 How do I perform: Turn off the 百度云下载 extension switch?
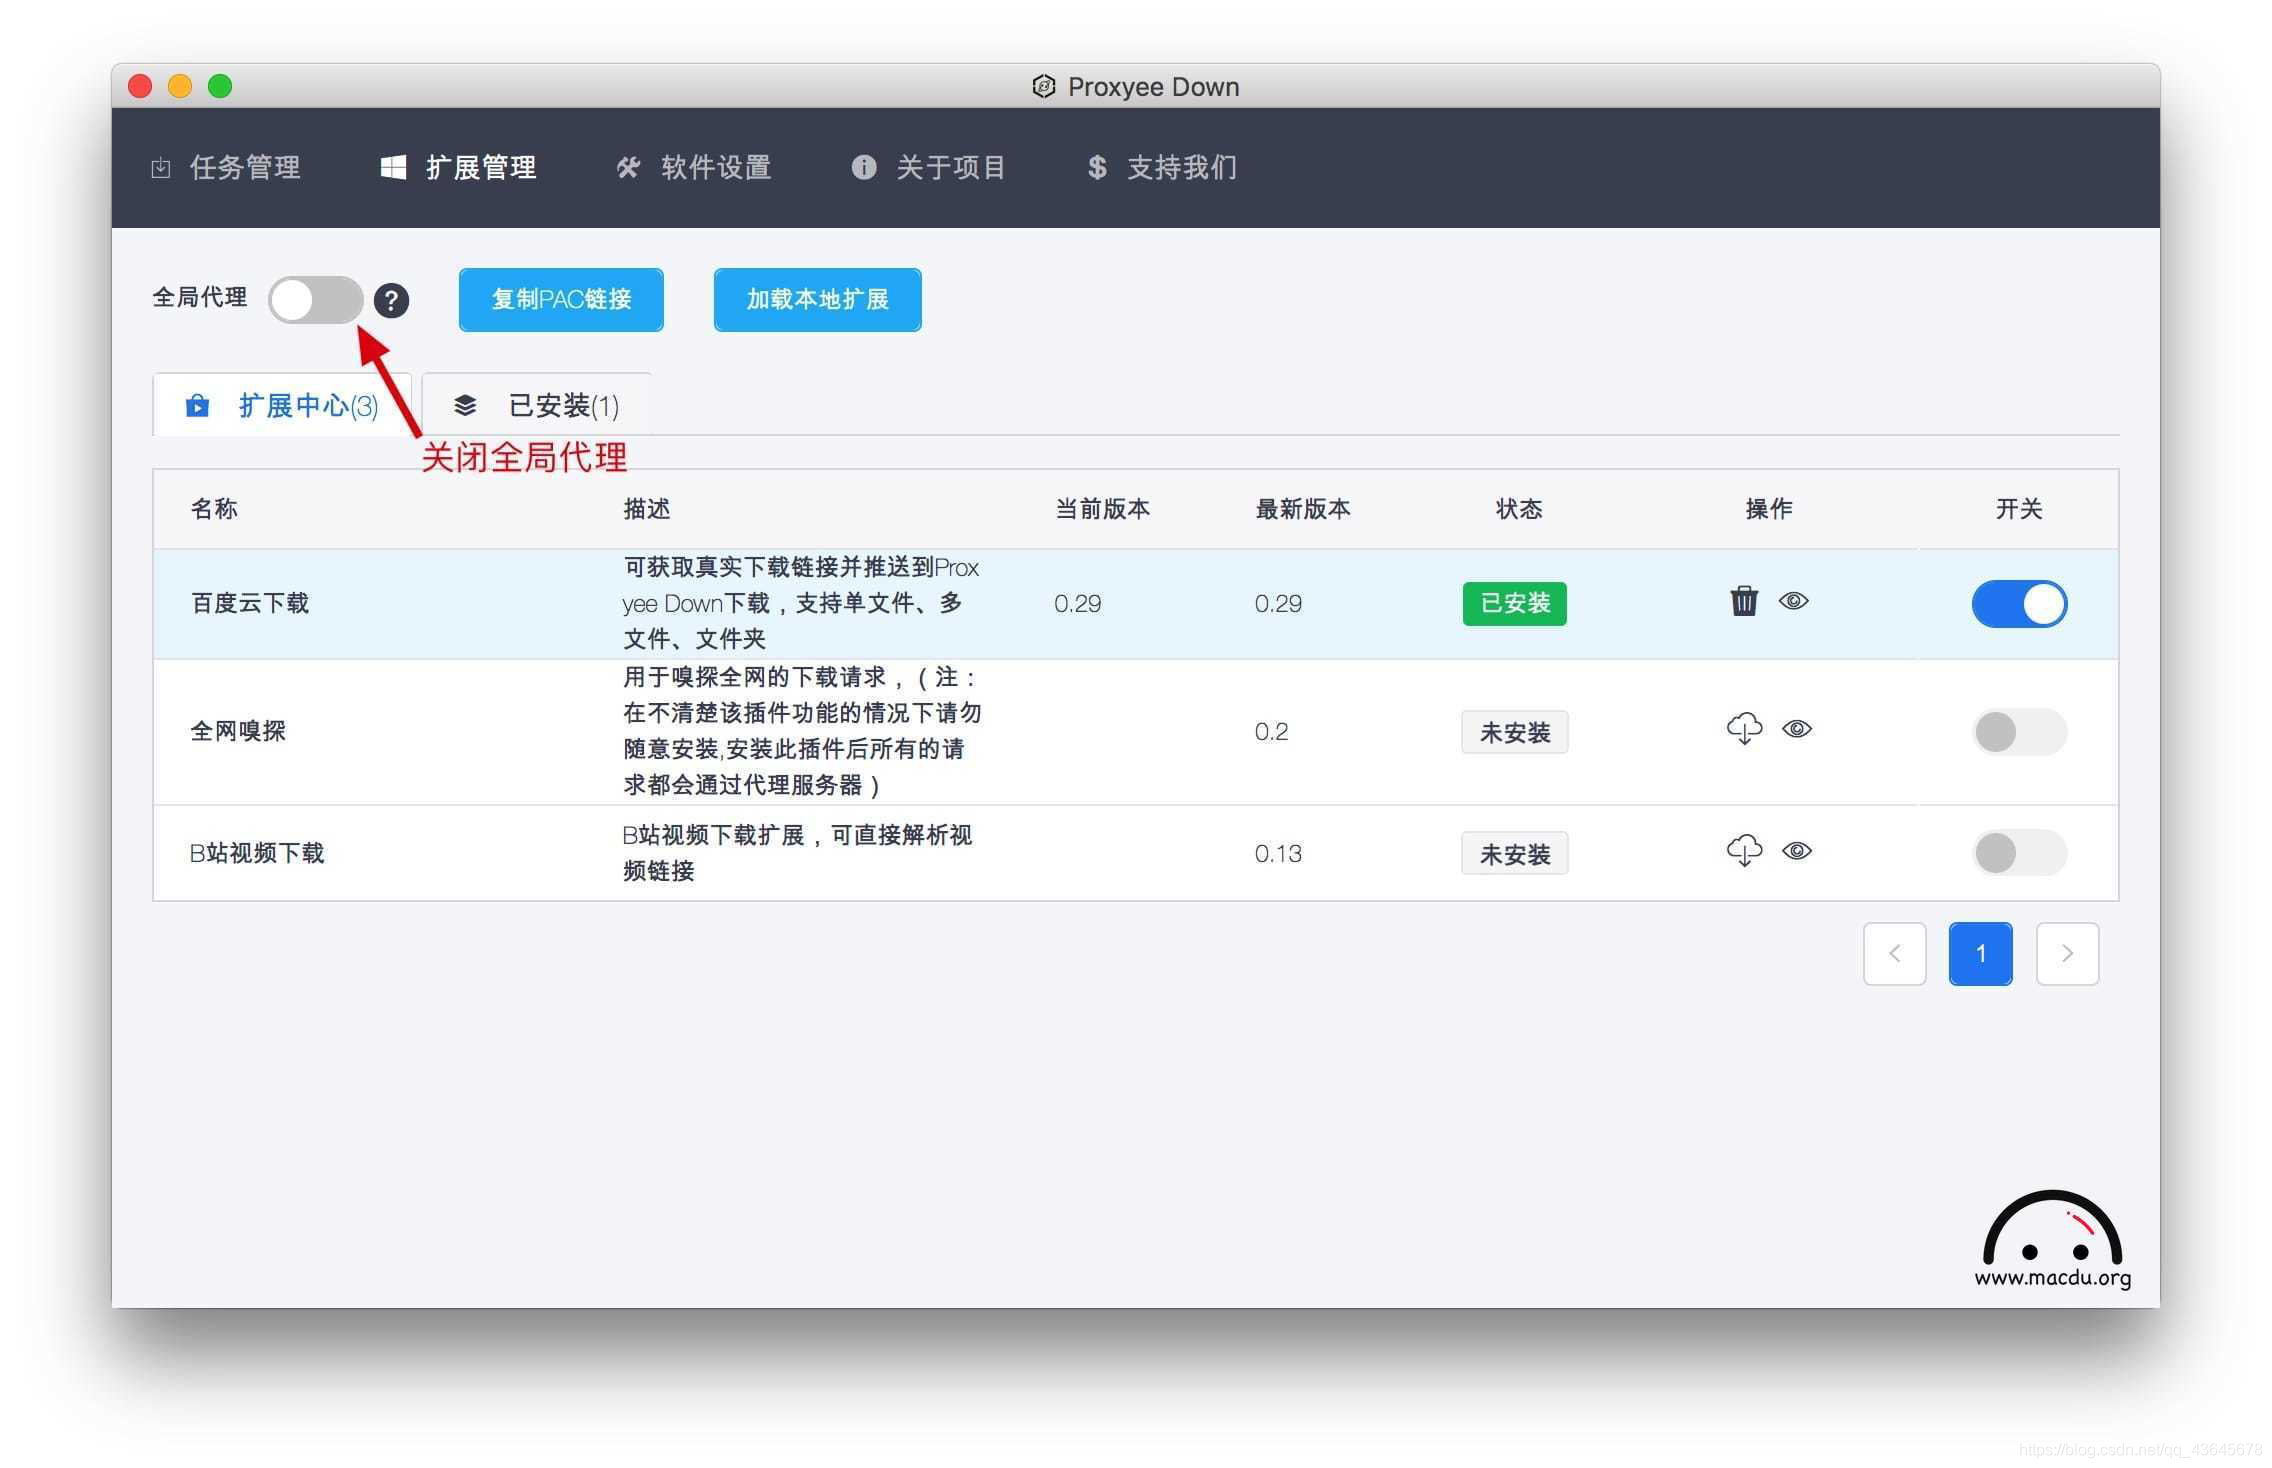click(2019, 604)
